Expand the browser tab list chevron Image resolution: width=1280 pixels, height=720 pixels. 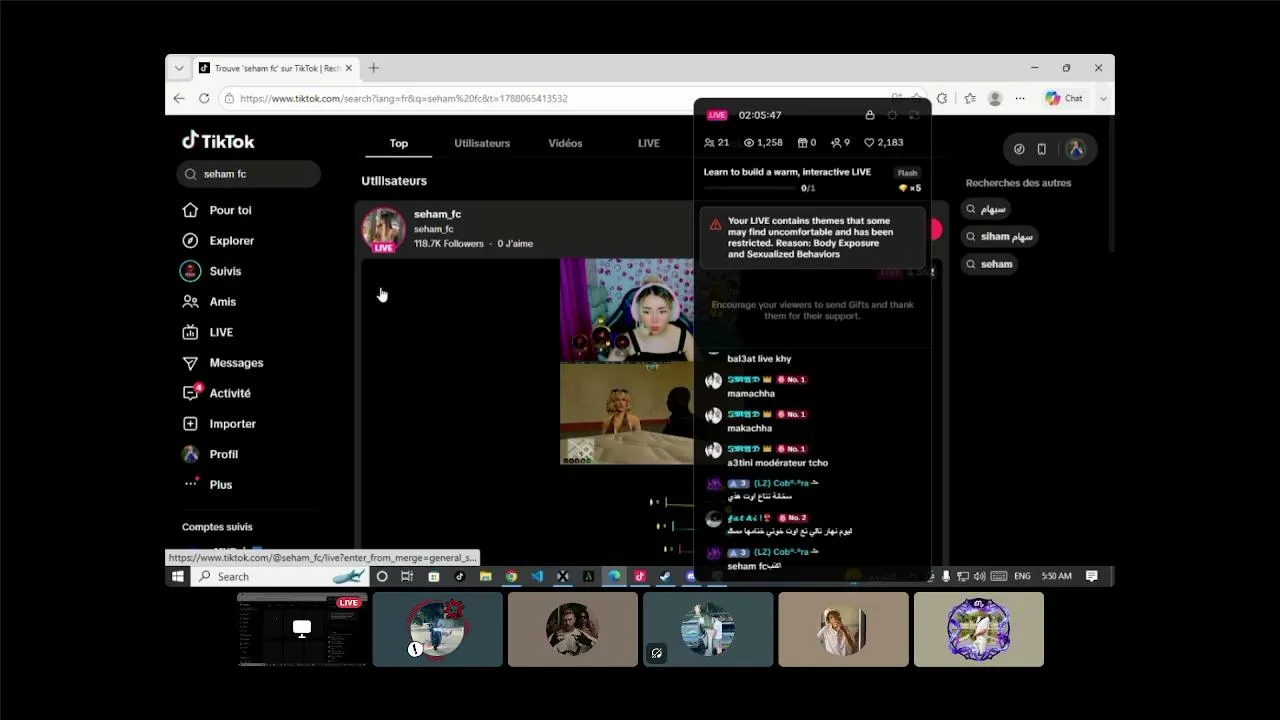click(x=179, y=68)
